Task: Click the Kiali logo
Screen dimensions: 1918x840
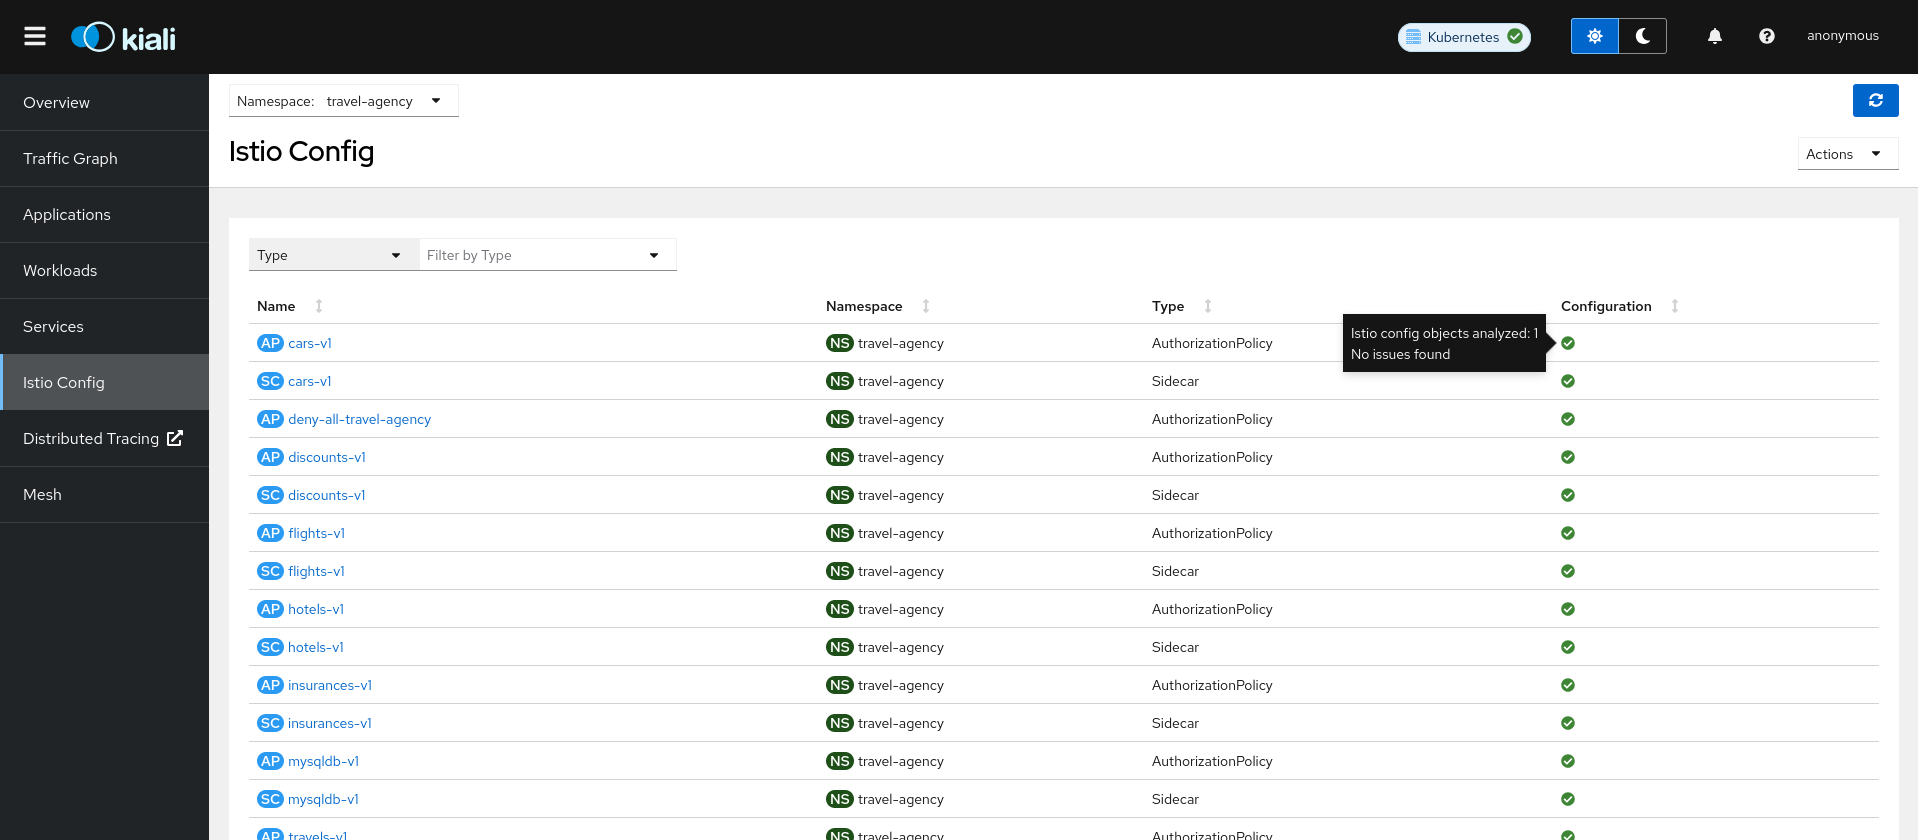Action: pos(124,37)
